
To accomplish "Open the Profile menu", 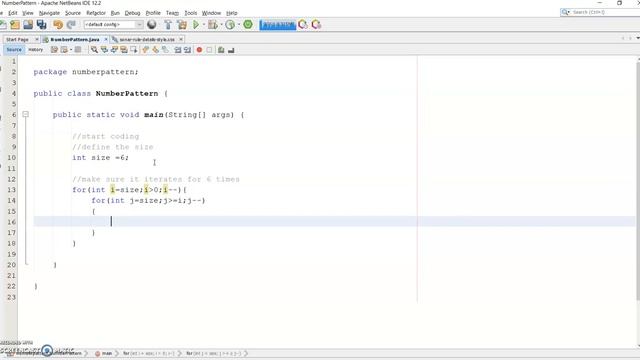I will (153, 13).
